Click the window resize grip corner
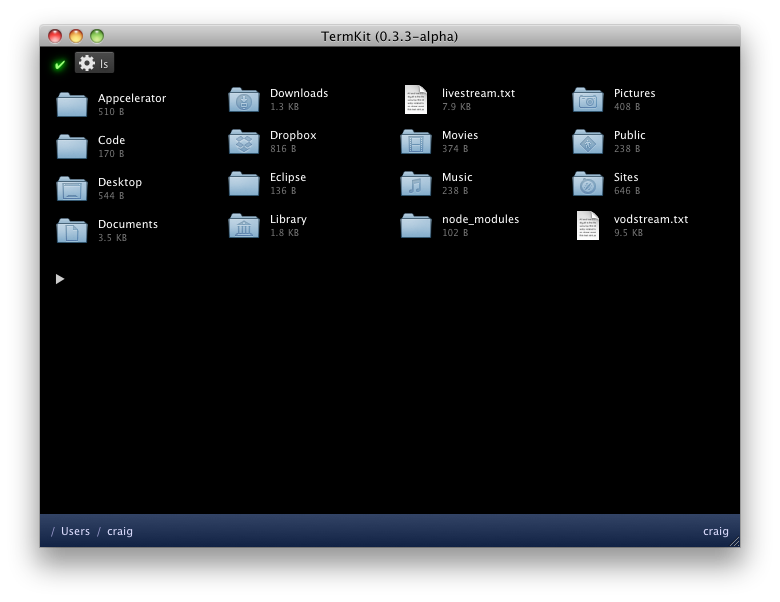 (x=735, y=542)
